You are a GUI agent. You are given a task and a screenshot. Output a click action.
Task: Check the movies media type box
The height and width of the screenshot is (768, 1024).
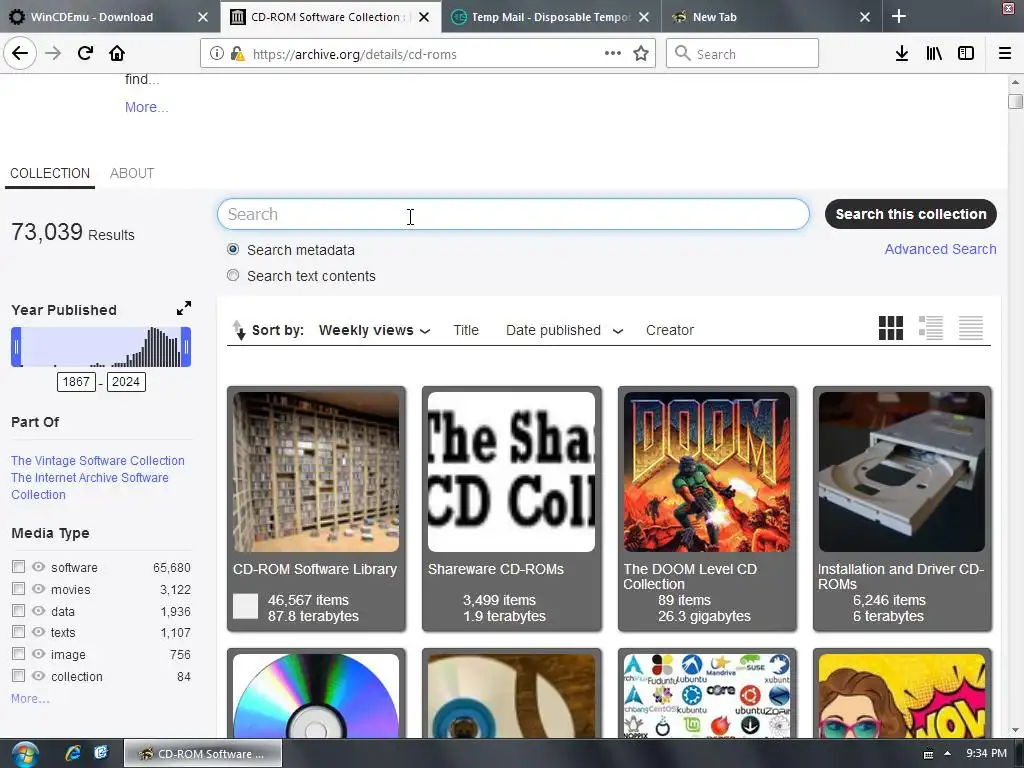18,589
